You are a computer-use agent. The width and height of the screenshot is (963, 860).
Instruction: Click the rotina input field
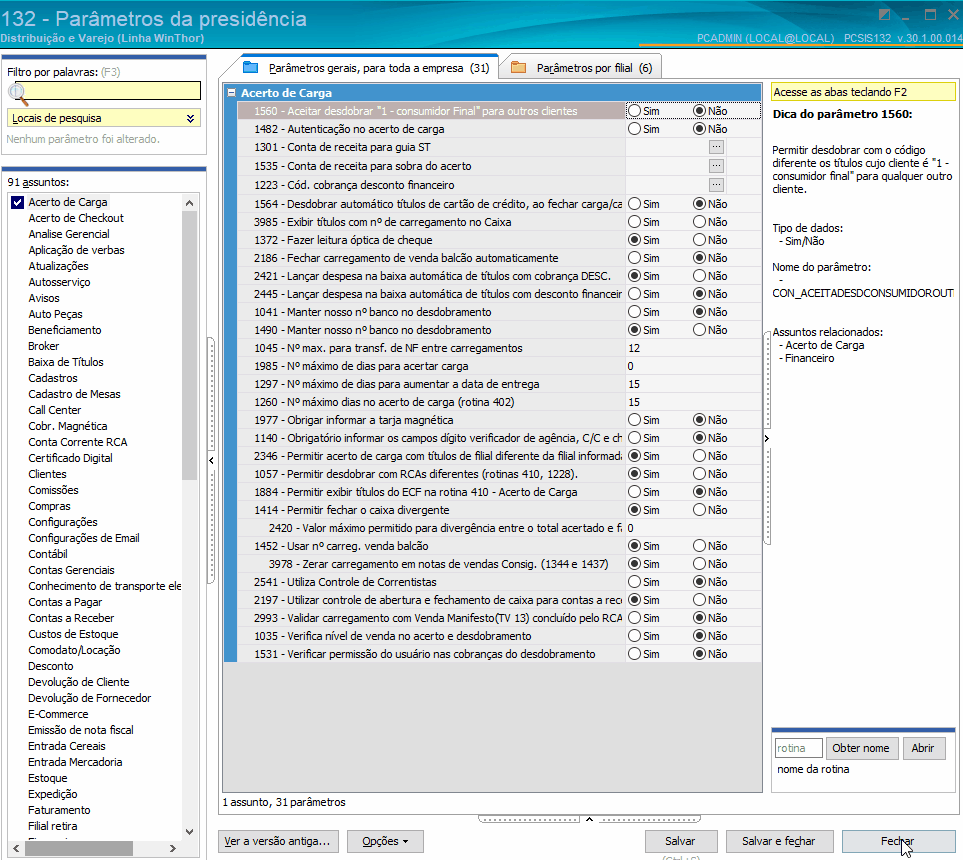tap(798, 748)
